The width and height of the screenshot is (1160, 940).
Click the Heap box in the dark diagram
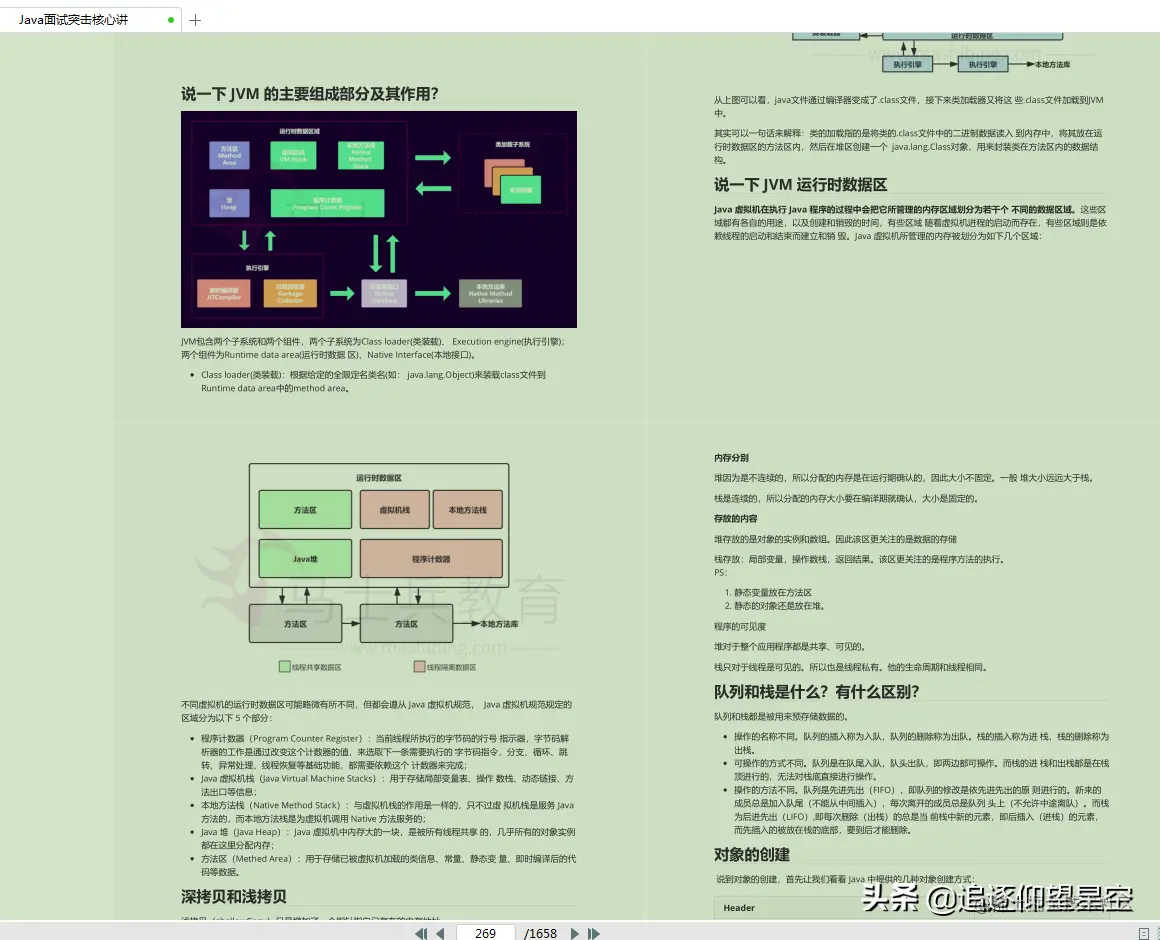click(229, 203)
